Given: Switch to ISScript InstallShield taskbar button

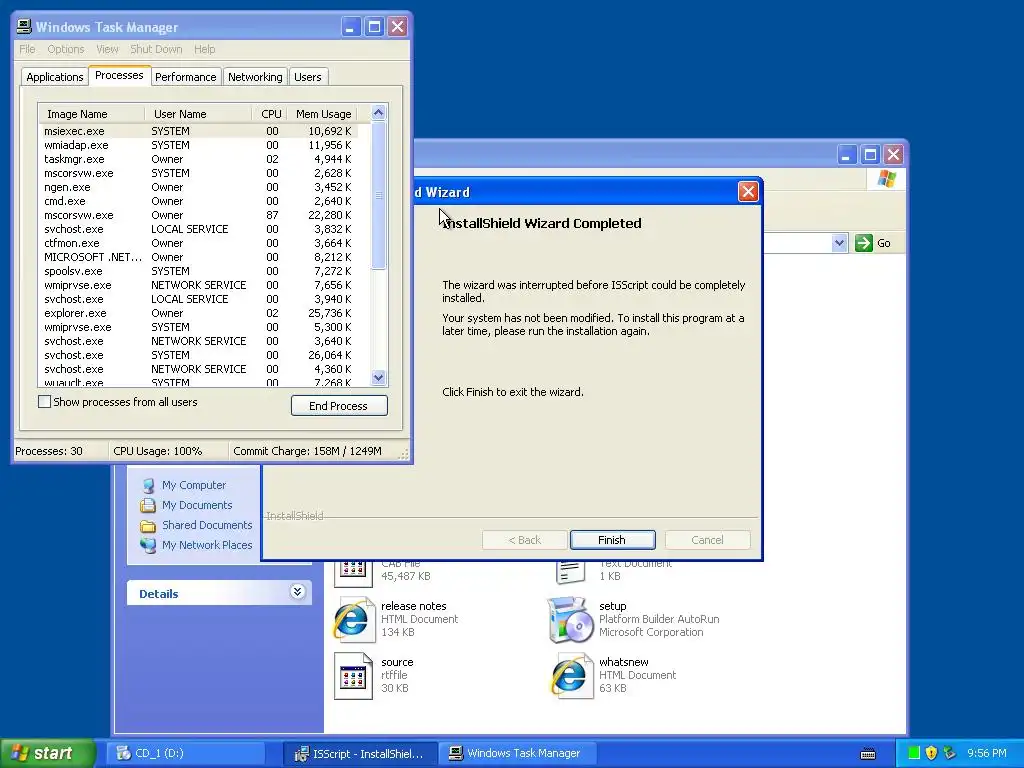Looking at the screenshot, I should (x=359, y=754).
